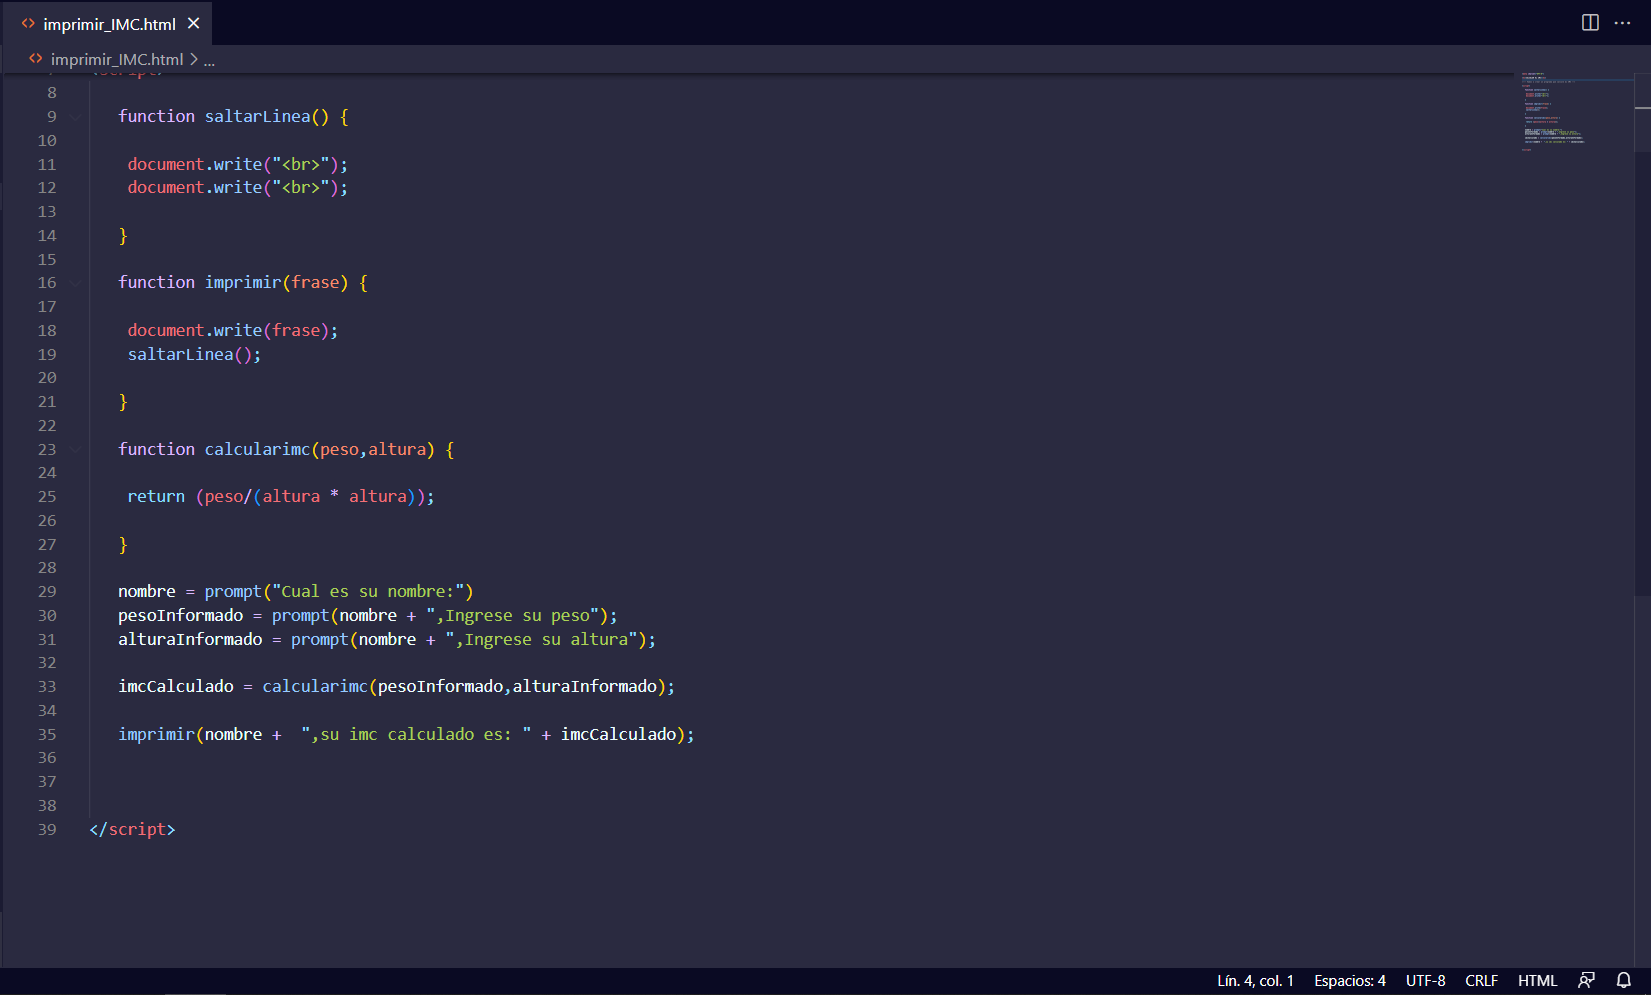The width and height of the screenshot is (1651, 995).
Task: Open the notifications bell in status bar
Action: (x=1624, y=980)
